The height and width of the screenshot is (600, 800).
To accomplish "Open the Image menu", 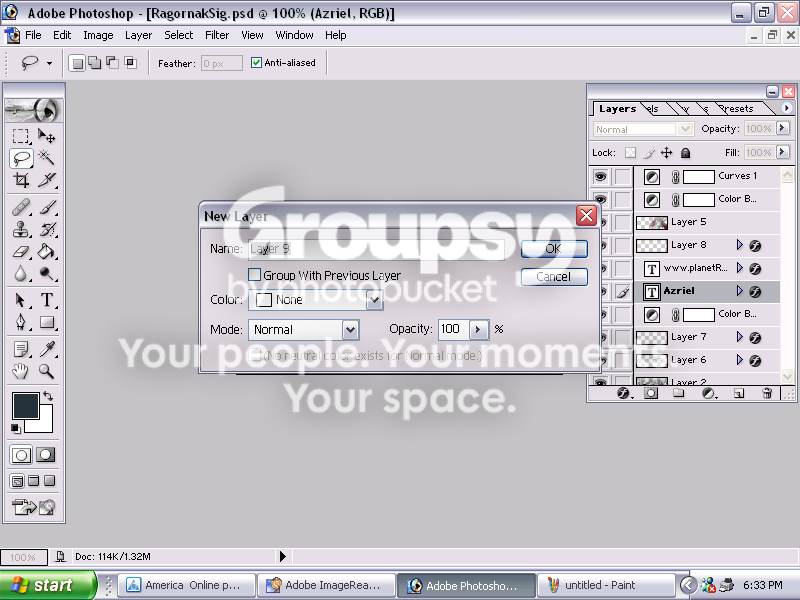I will coord(98,35).
